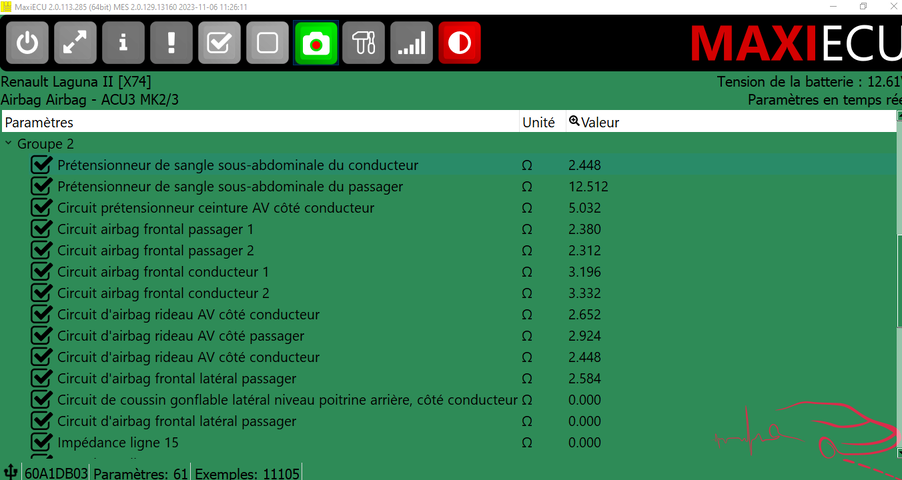This screenshot has height=480, width=902.
Task: Select row label Circuit d'airbag rideau AV côté passager
Action: click(x=181, y=336)
